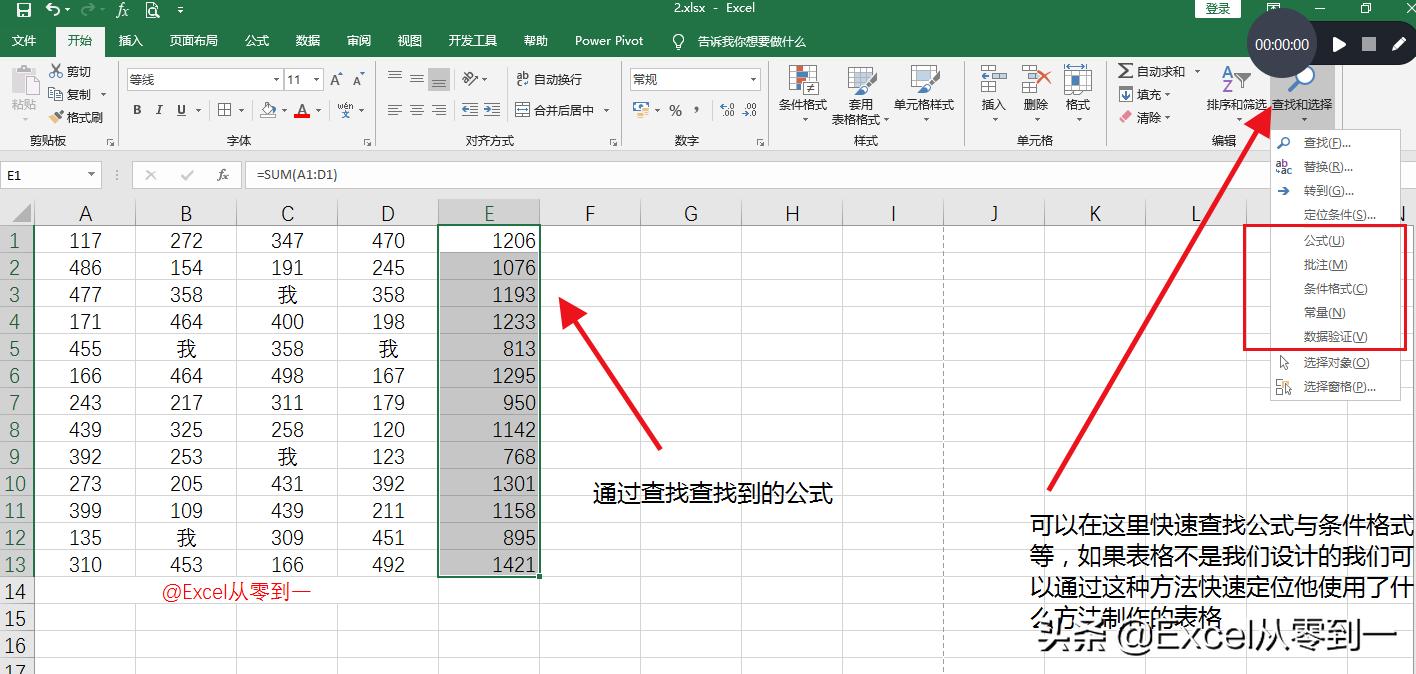
Task: Select the bold formatting icon
Action: click(x=137, y=110)
